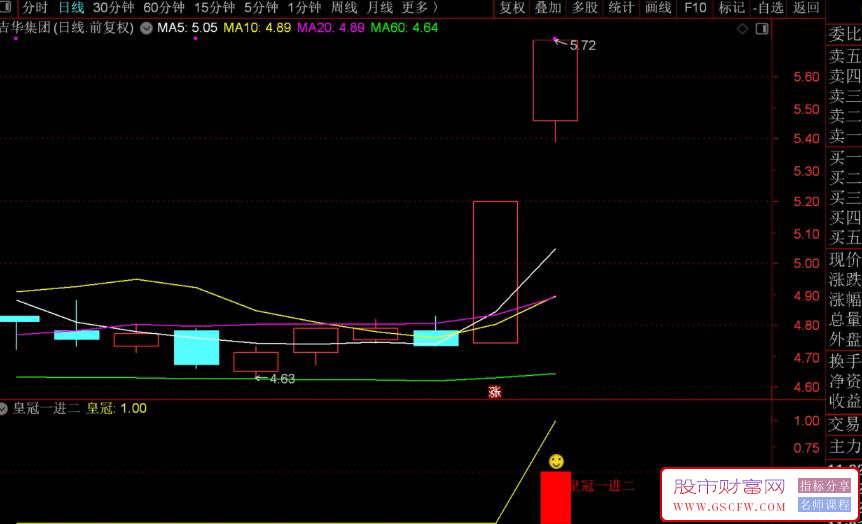Click the red 涨 marker icon
The image size is (862, 524).
click(495, 391)
